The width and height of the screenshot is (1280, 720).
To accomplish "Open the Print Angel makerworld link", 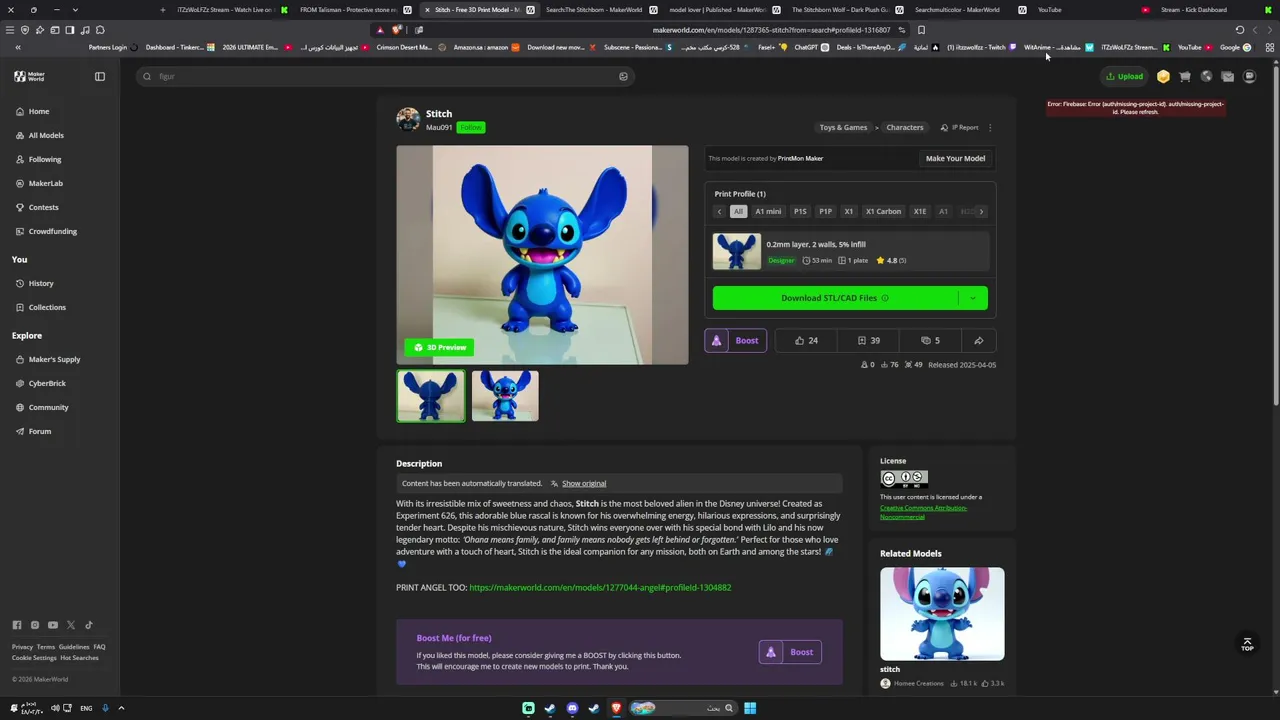I will pyautogui.click(x=600, y=588).
